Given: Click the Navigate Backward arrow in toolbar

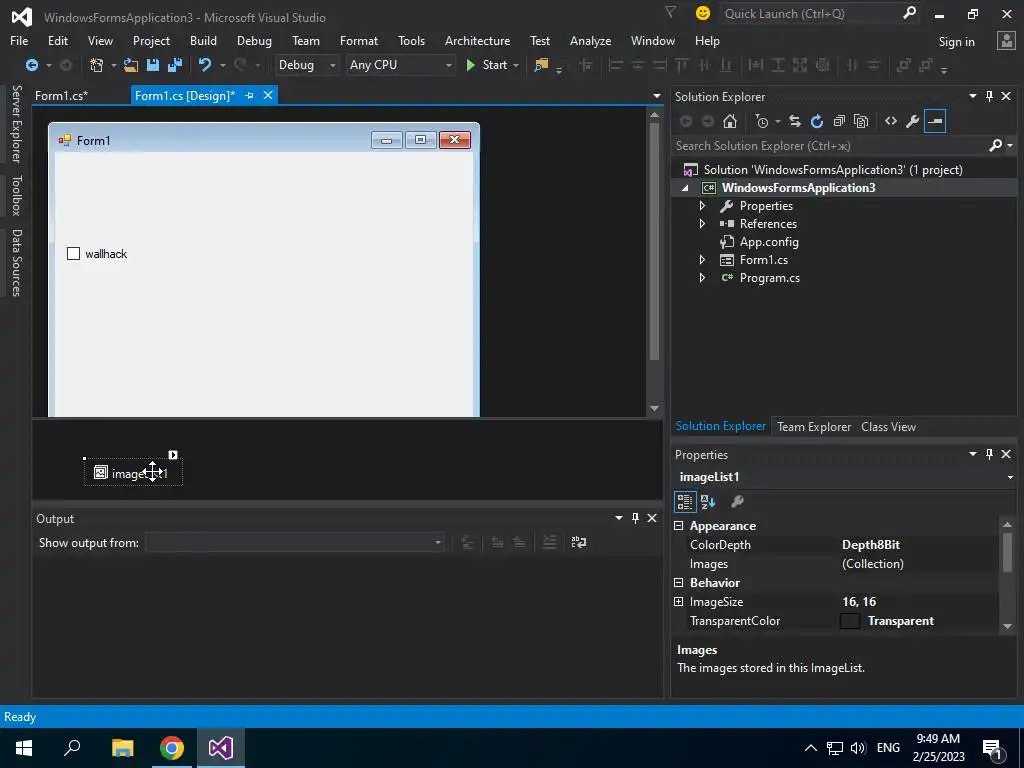Looking at the screenshot, I should coord(31,65).
